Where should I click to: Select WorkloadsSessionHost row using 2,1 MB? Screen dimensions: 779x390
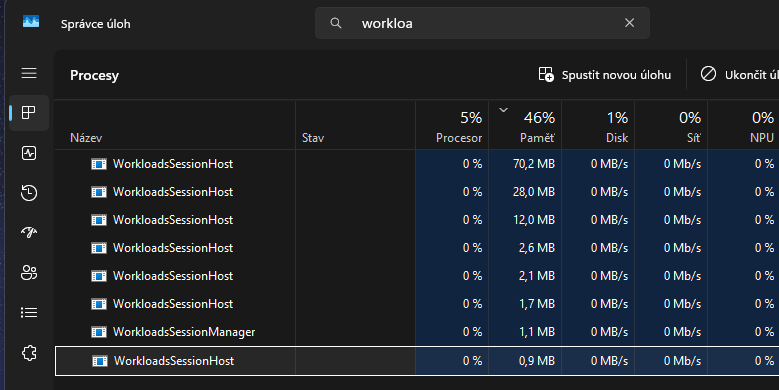(417, 276)
